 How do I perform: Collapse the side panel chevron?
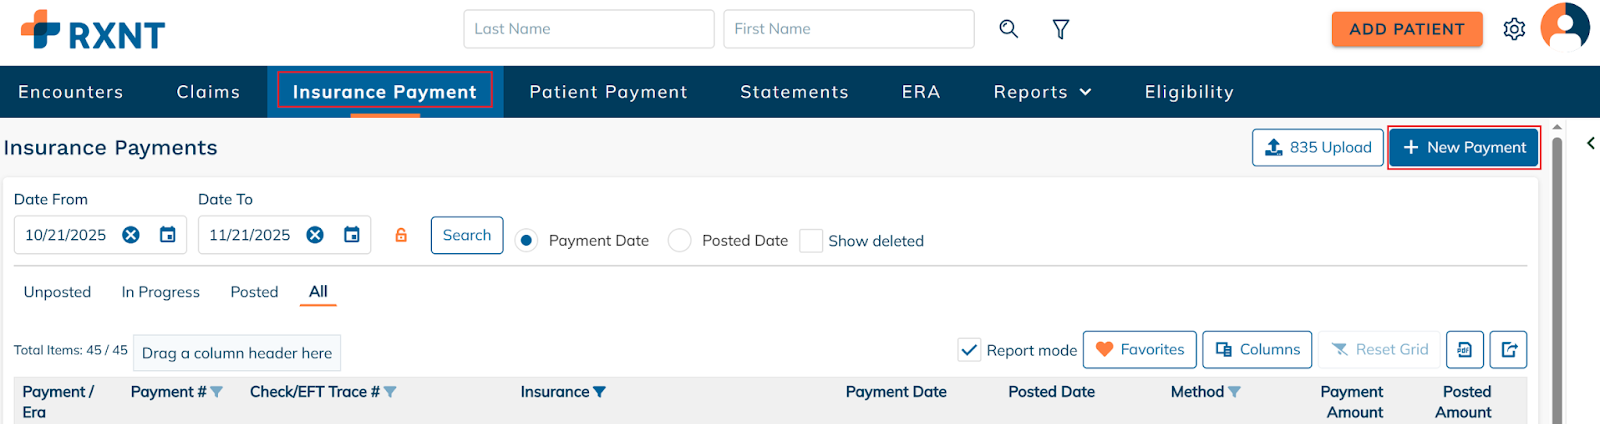1590,144
